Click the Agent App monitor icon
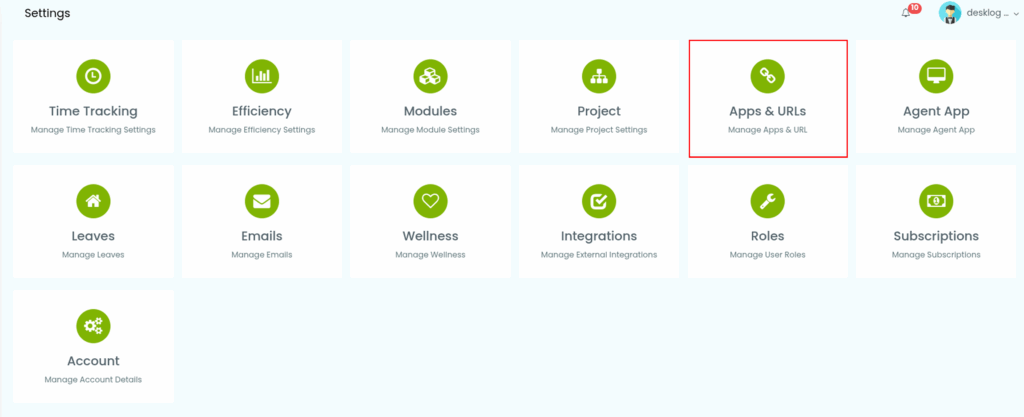 [936, 75]
